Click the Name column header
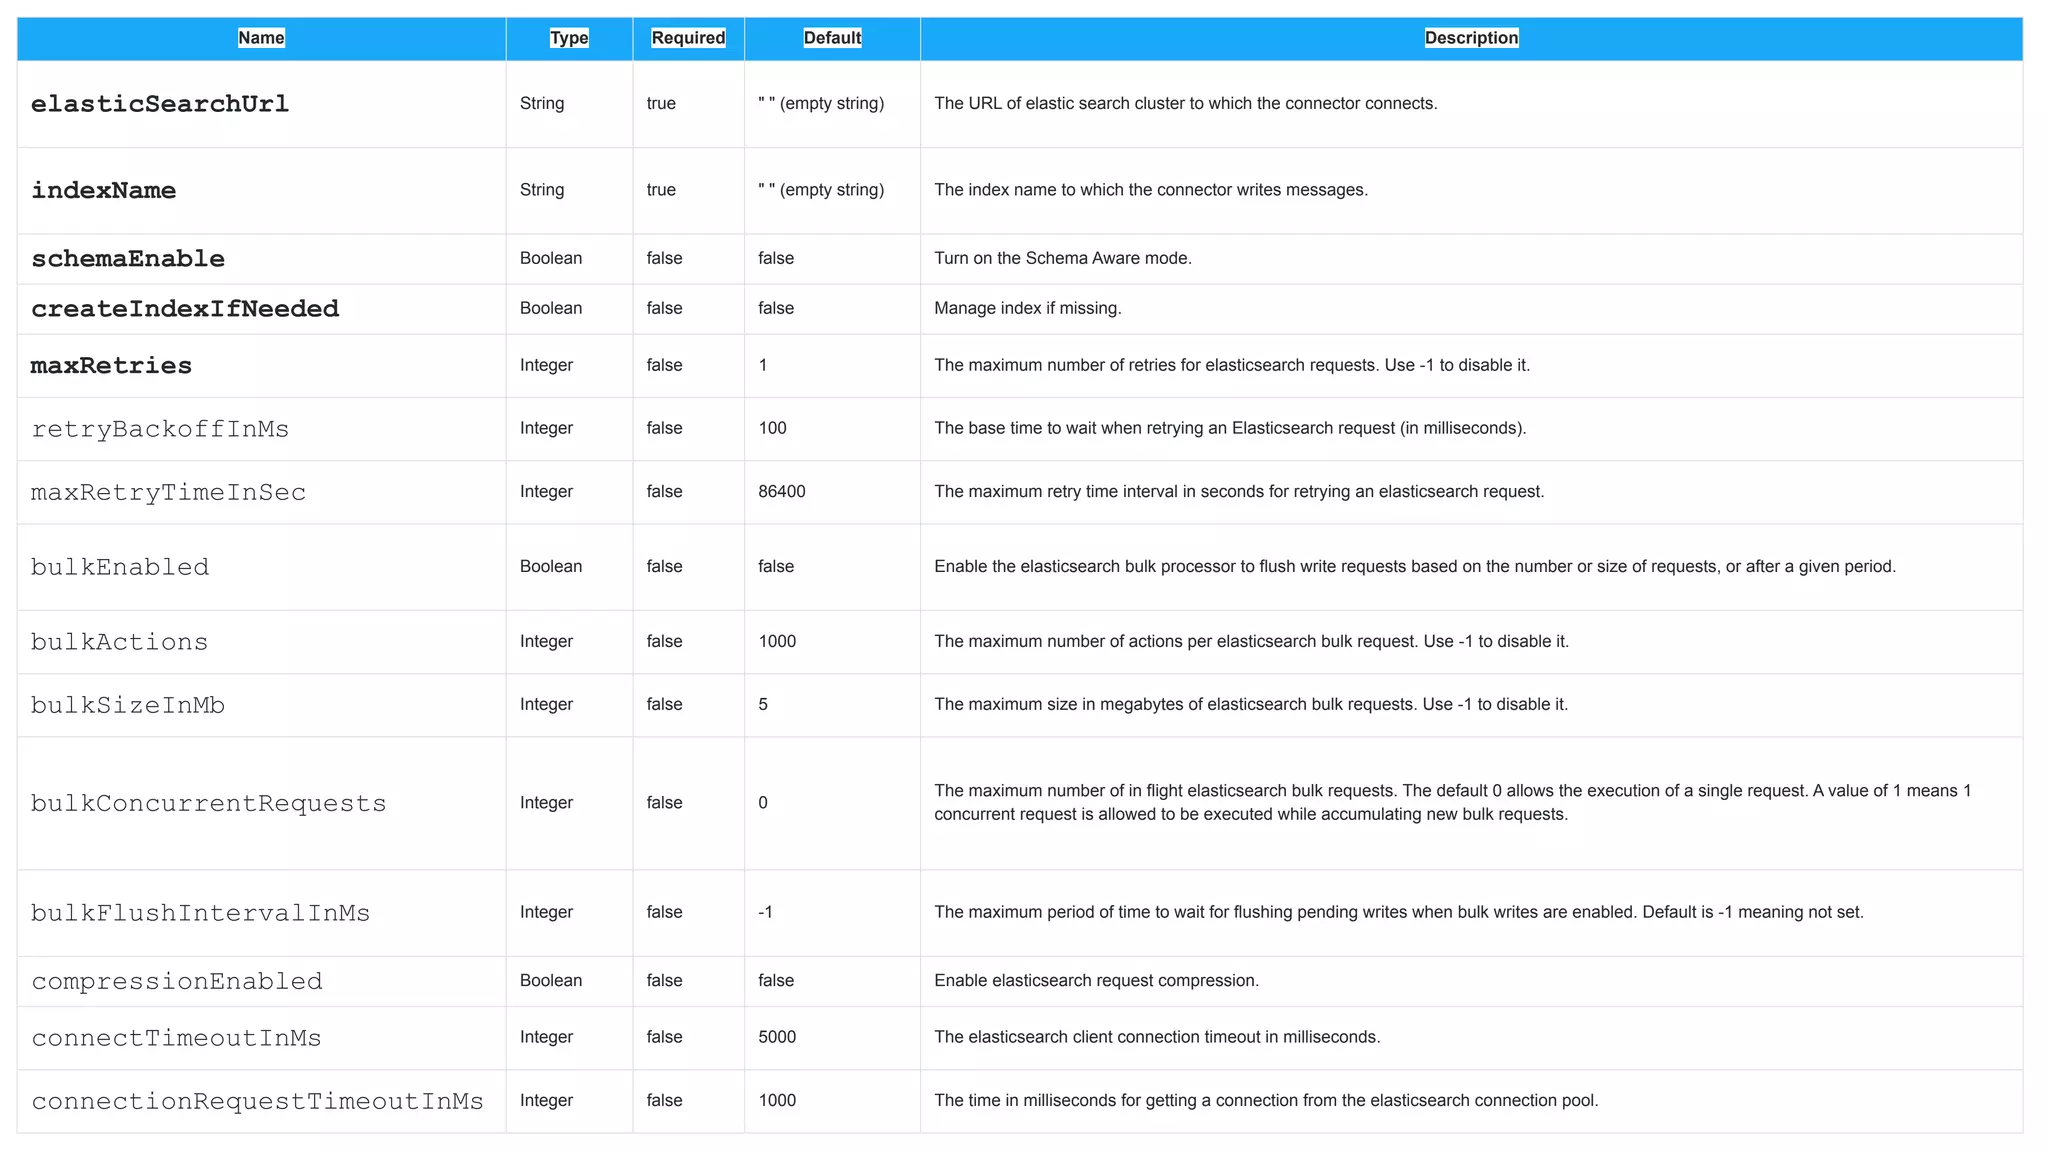Viewport: 2048px width, 1152px height. (261, 38)
